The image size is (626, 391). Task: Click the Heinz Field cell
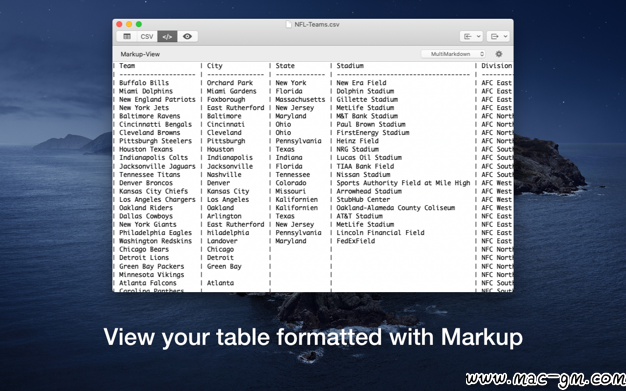coord(357,141)
